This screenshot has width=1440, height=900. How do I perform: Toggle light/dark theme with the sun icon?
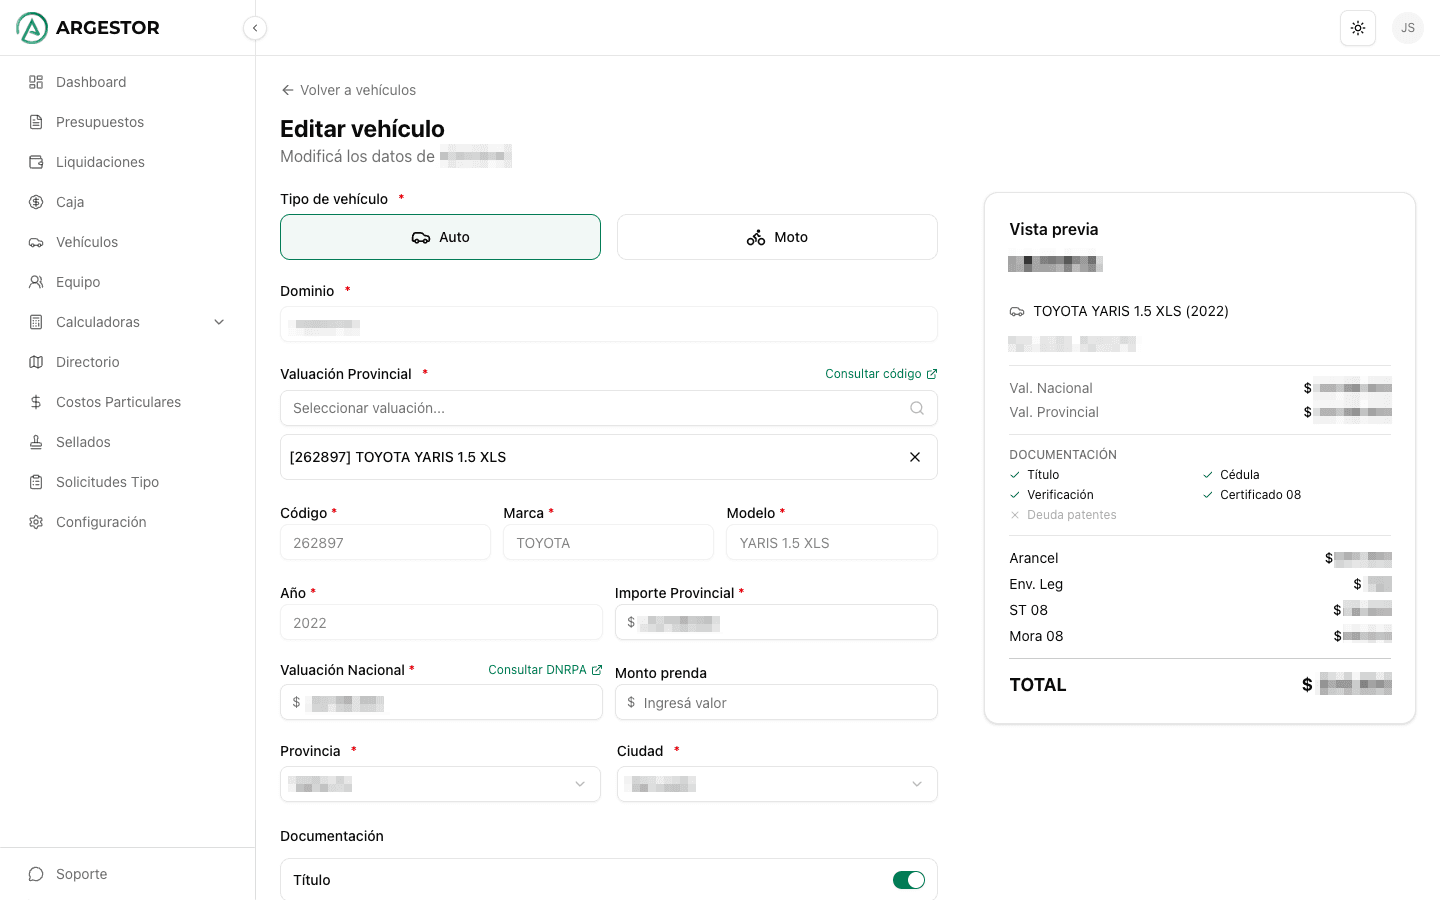1357,28
